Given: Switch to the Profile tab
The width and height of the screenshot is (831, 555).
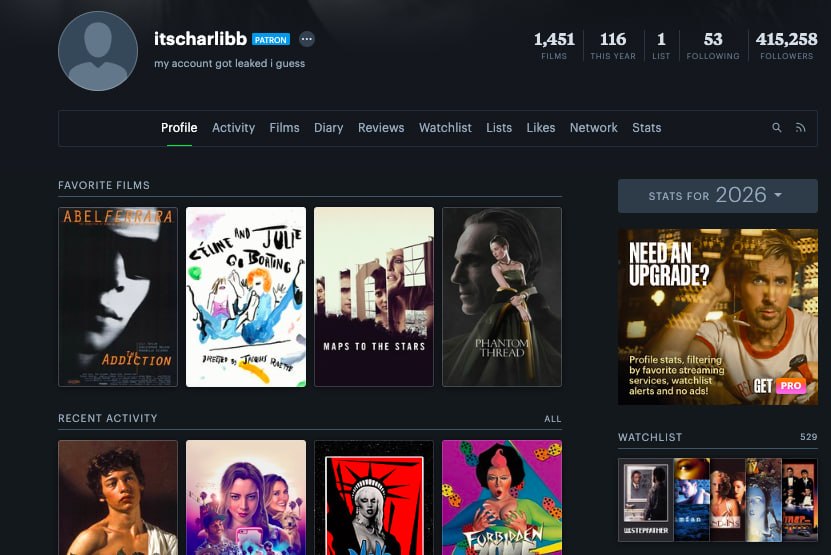Looking at the screenshot, I should [x=179, y=128].
